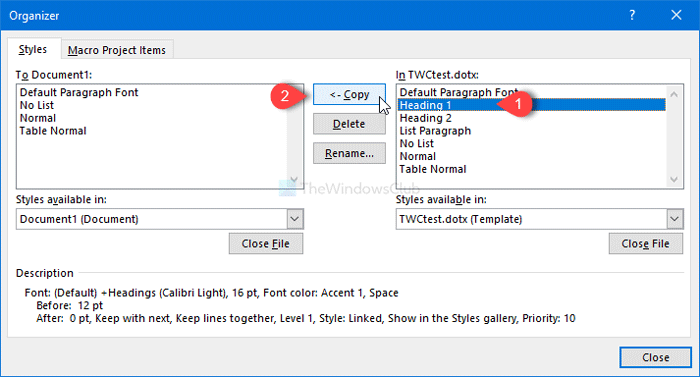Select Default Paragraph Font in TWCtest.dotx list
The height and width of the screenshot is (377, 700).
coord(458,92)
